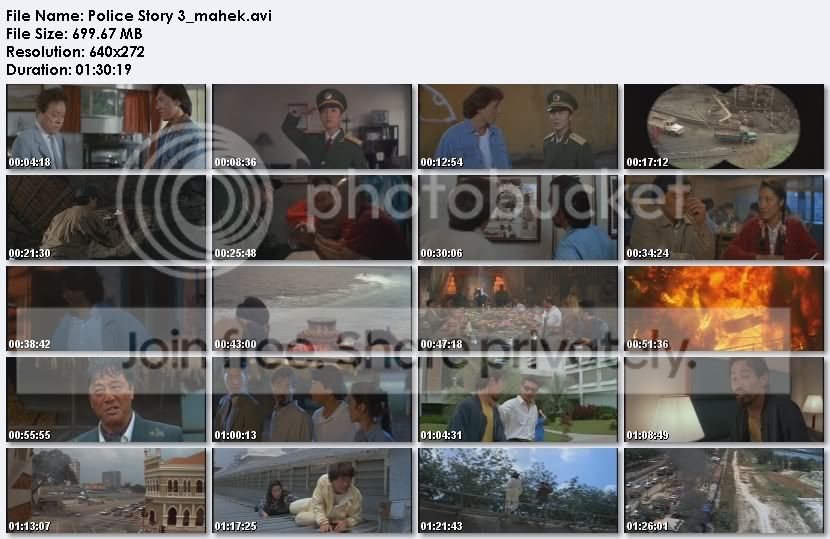Viewport: 830px width, 539px height.
Task: Select the group scene thumbnail at 01:00:13
Action: tap(312, 400)
